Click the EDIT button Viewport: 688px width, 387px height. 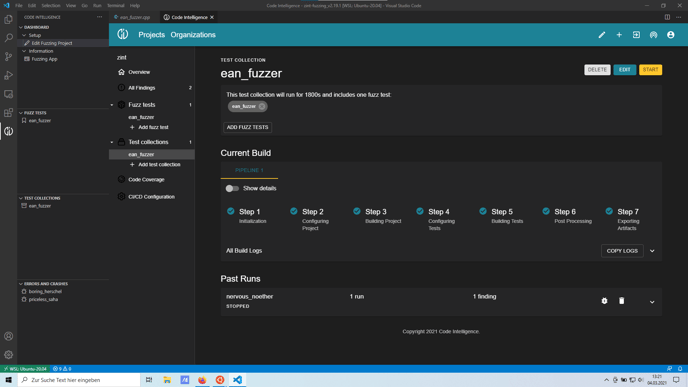625,70
